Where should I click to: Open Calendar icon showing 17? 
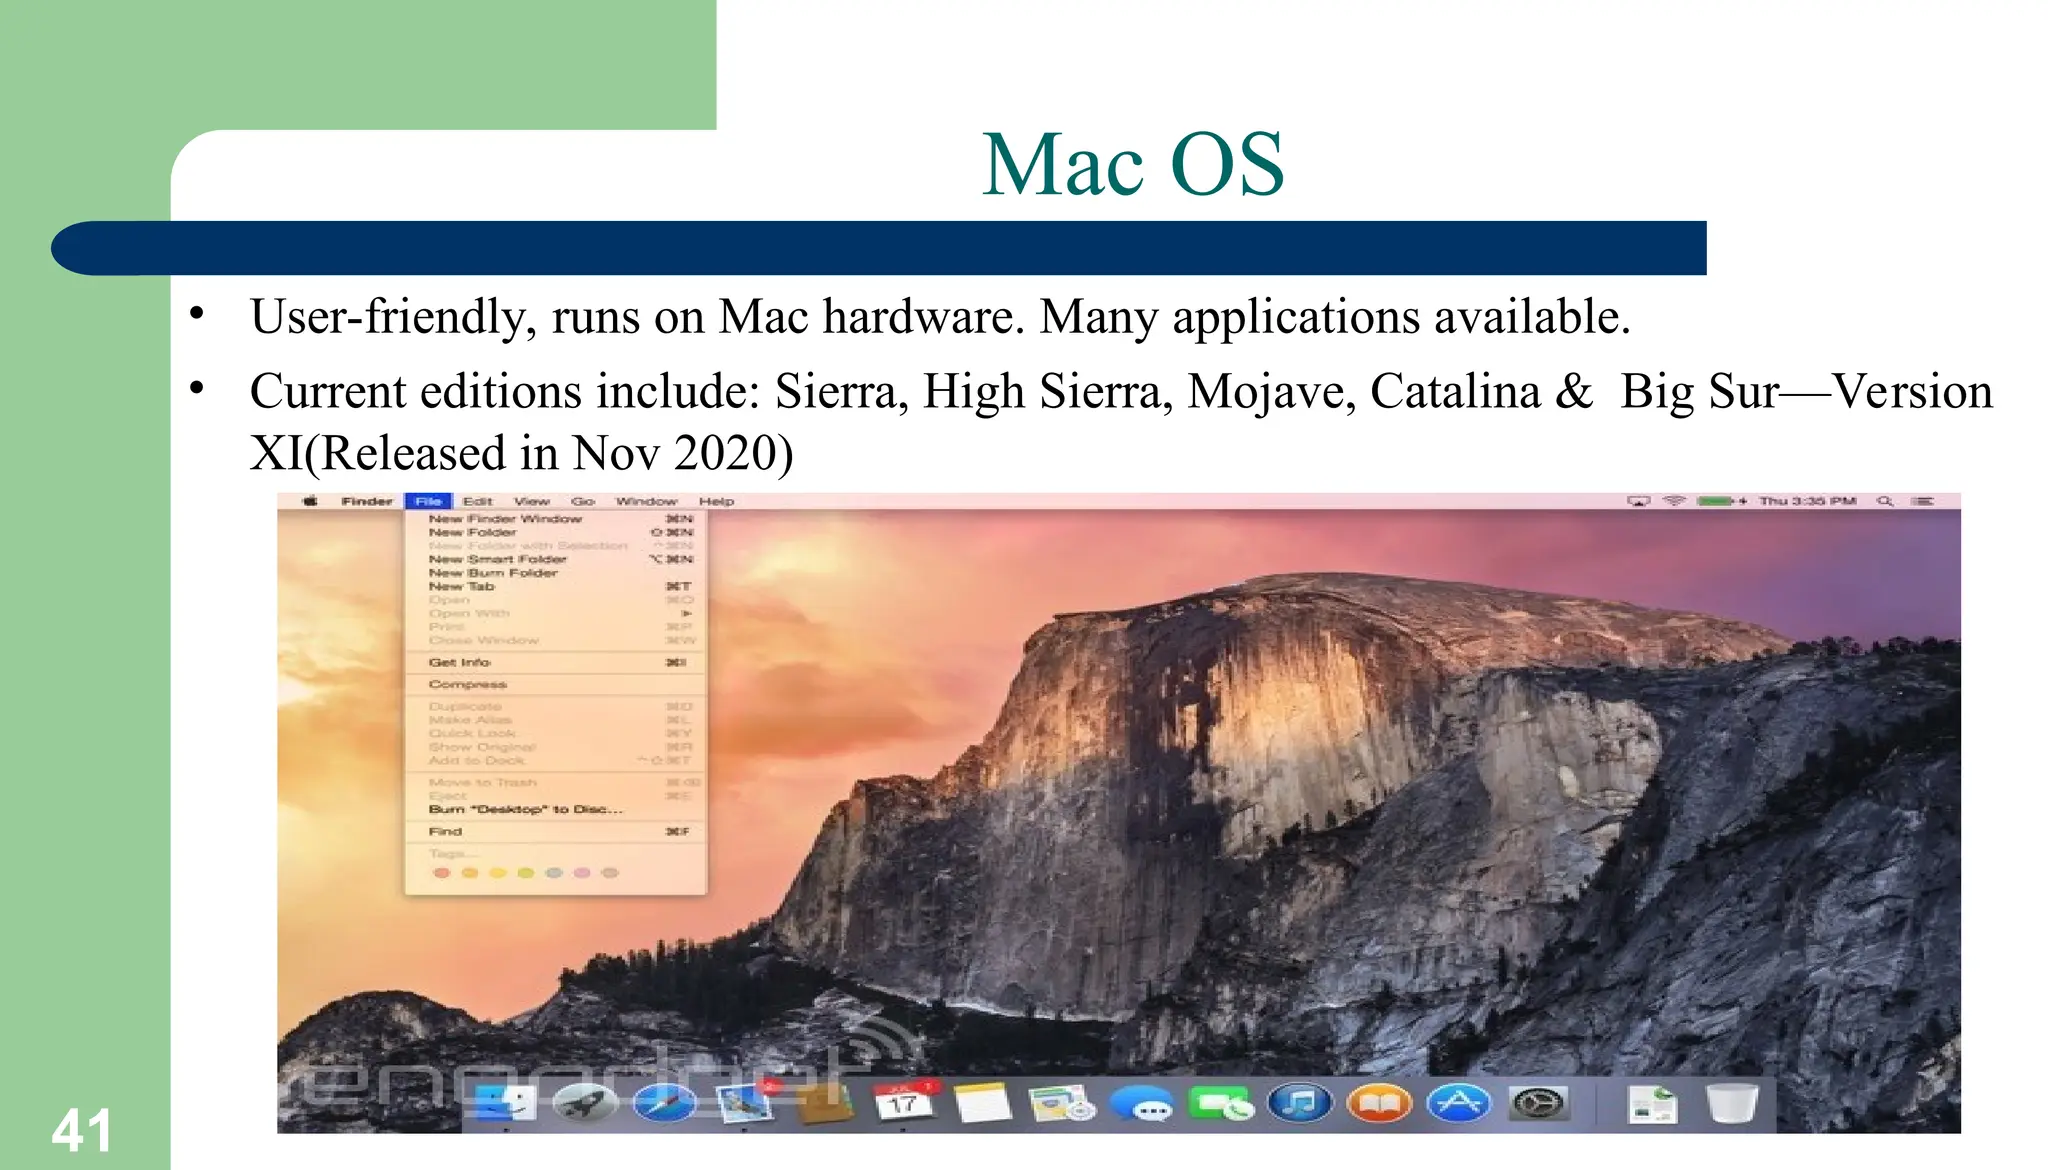pos(904,1104)
